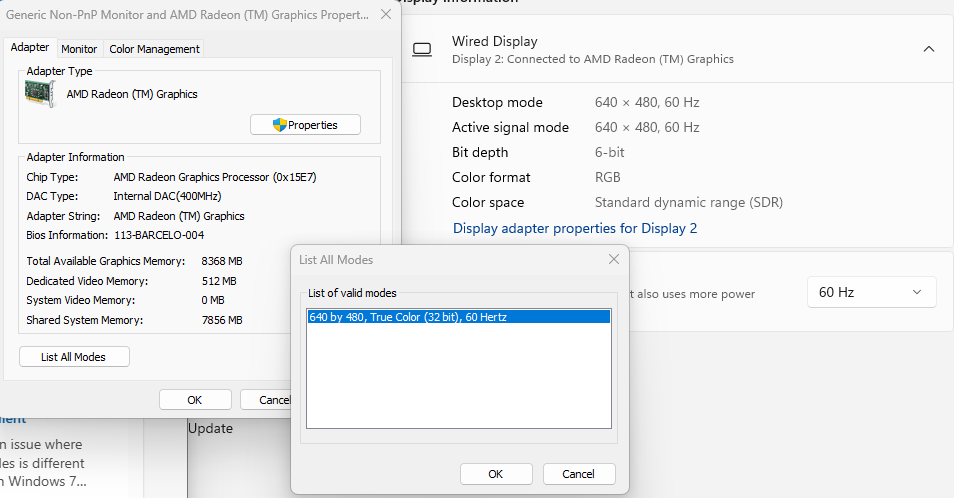Click the List All Modes button
Screen dimensions: 954x498
pos(74,357)
